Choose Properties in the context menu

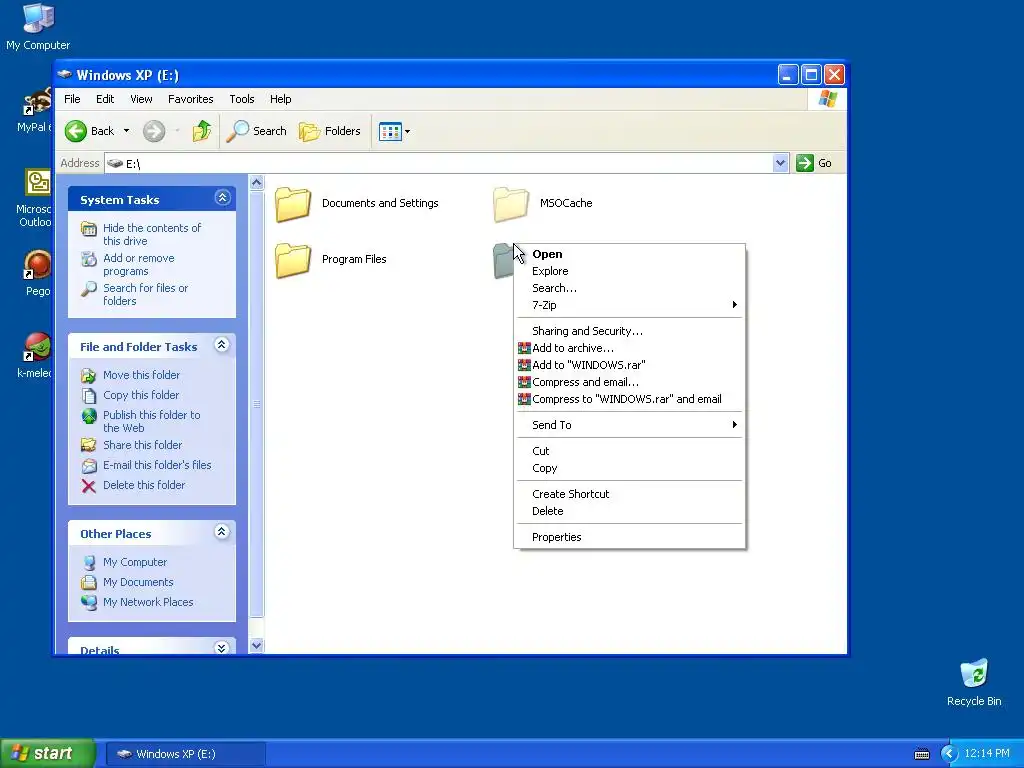tap(630, 537)
